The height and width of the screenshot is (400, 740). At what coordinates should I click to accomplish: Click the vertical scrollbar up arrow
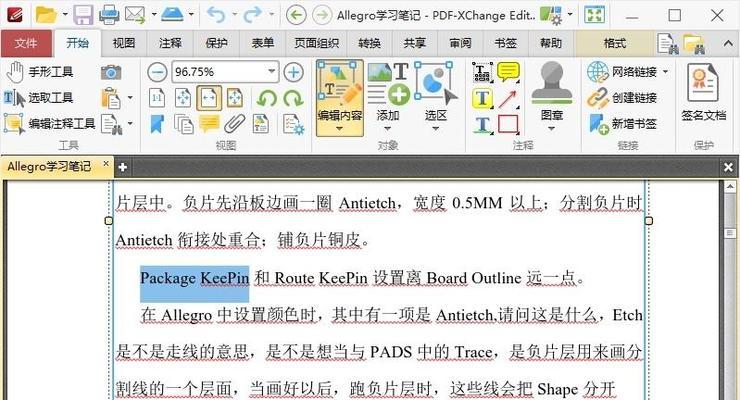click(730, 187)
